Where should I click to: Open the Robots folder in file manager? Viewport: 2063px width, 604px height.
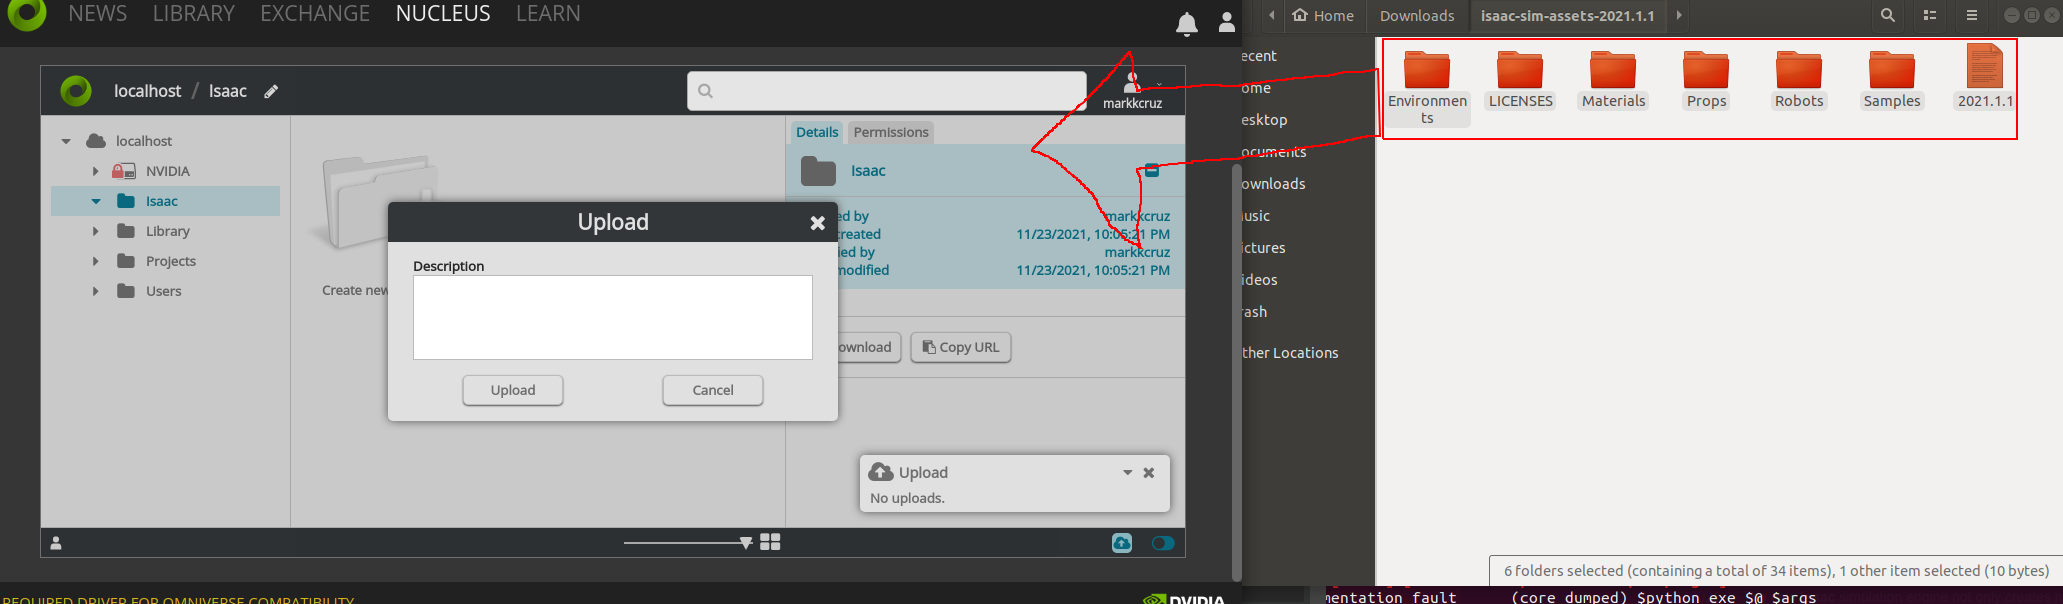1799,79
